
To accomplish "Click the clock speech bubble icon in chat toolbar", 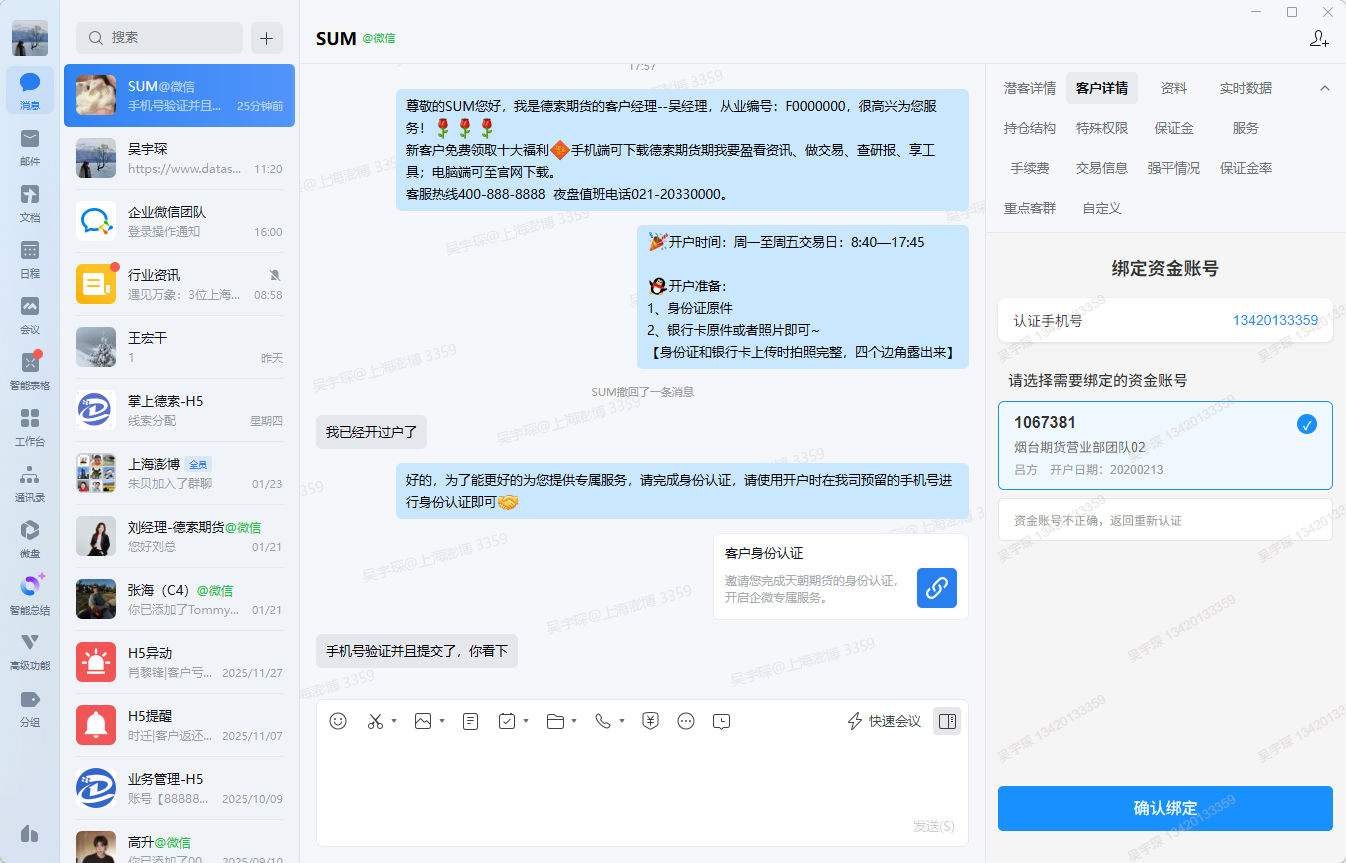I will [x=722, y=721].
